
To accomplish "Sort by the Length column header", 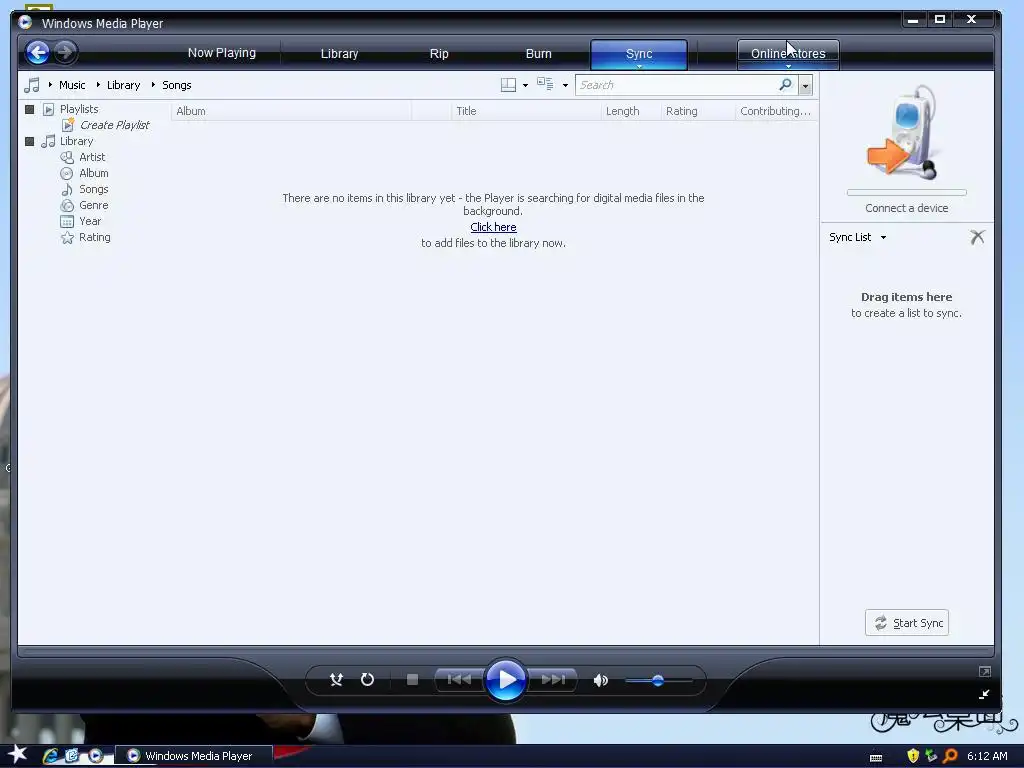I will pyautogui.click(x=630, y=111).
